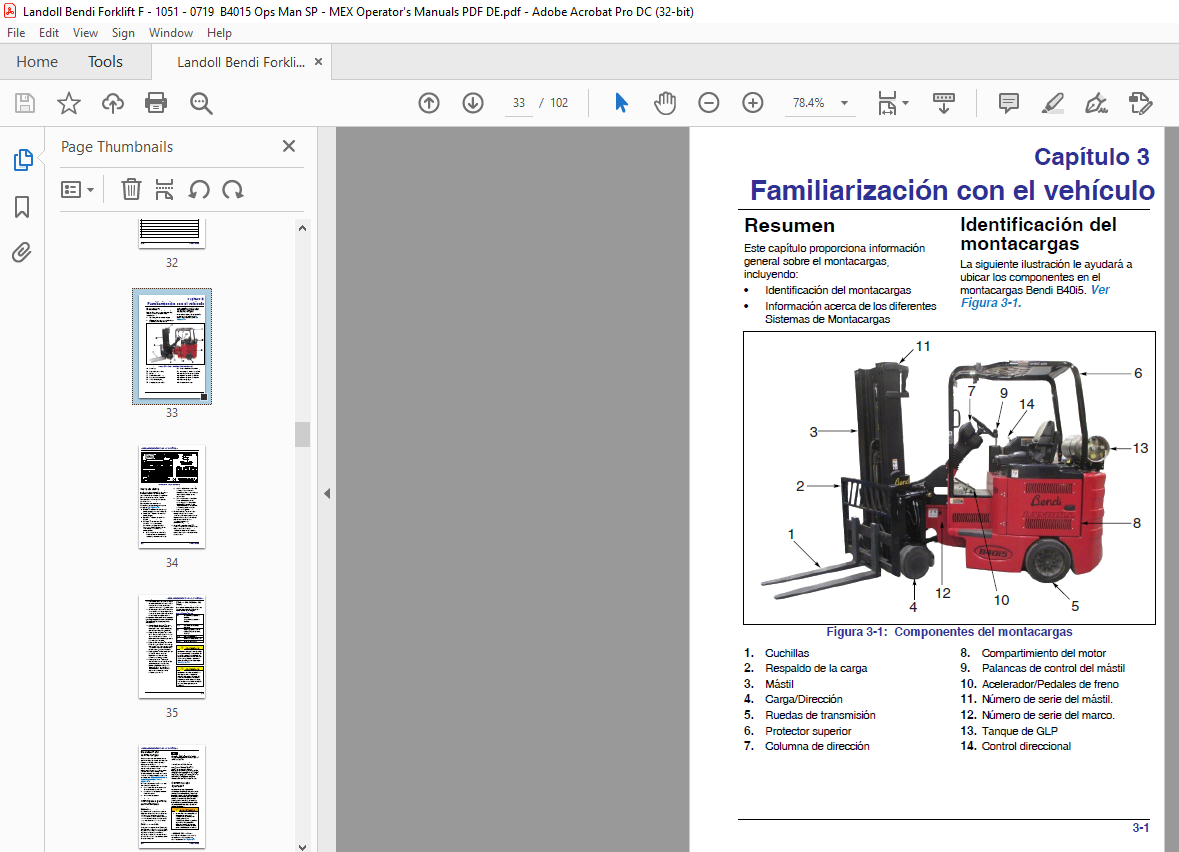
Task: Add a comment with the speech bubble
Action: pyautogui.click(x=1008, y=103)
